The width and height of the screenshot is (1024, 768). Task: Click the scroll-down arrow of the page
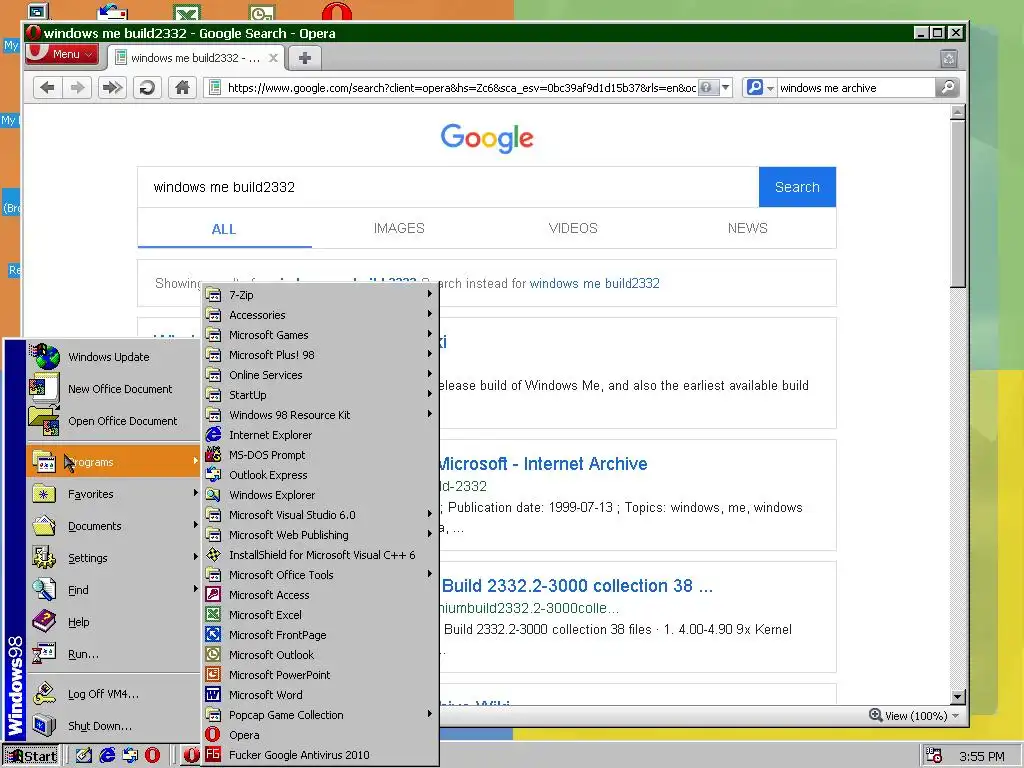pyautogui.click(x=957, y=697)
